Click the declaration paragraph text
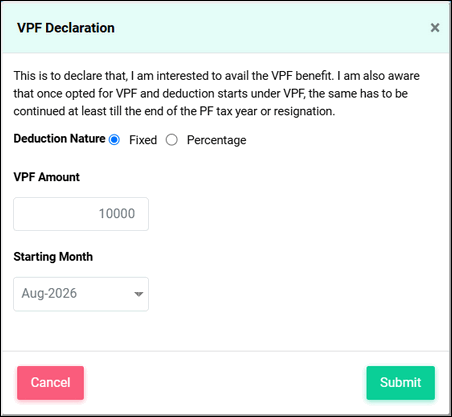 [x=216, y=93]
